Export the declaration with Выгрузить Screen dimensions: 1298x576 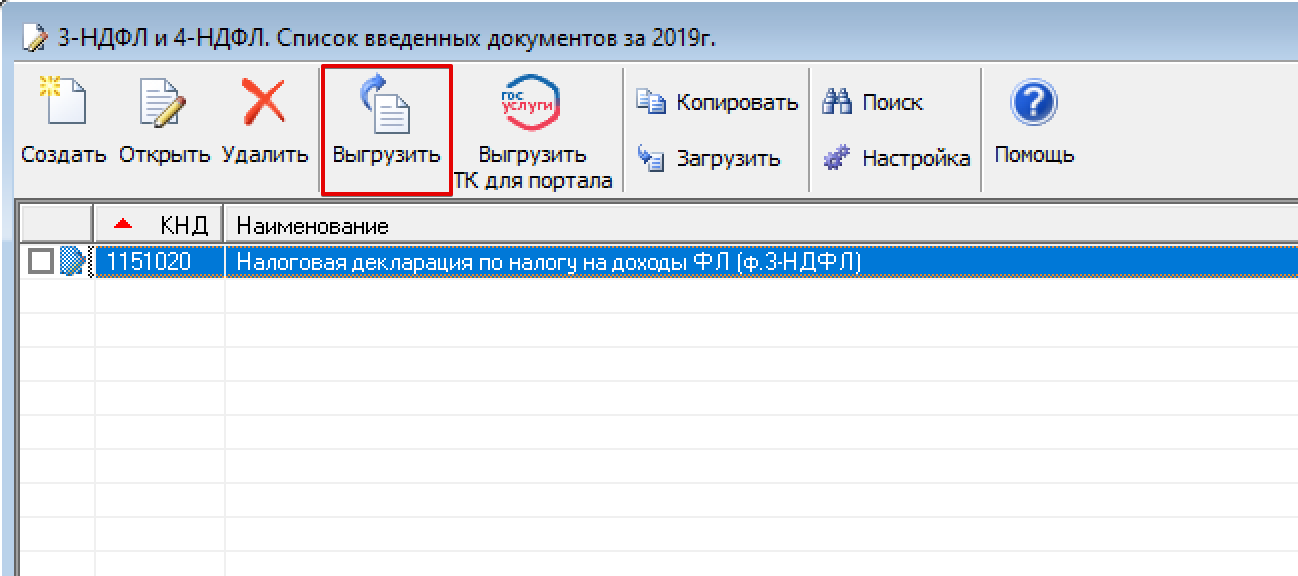coord(387,130)
